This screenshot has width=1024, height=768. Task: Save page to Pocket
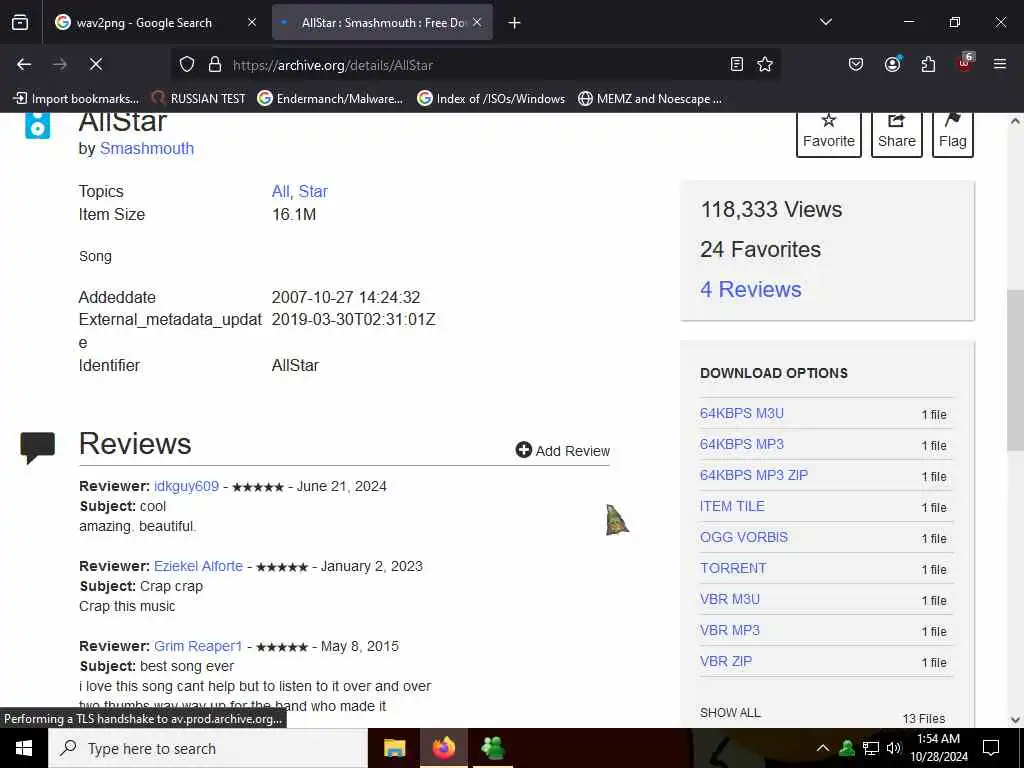coord(856,64)
